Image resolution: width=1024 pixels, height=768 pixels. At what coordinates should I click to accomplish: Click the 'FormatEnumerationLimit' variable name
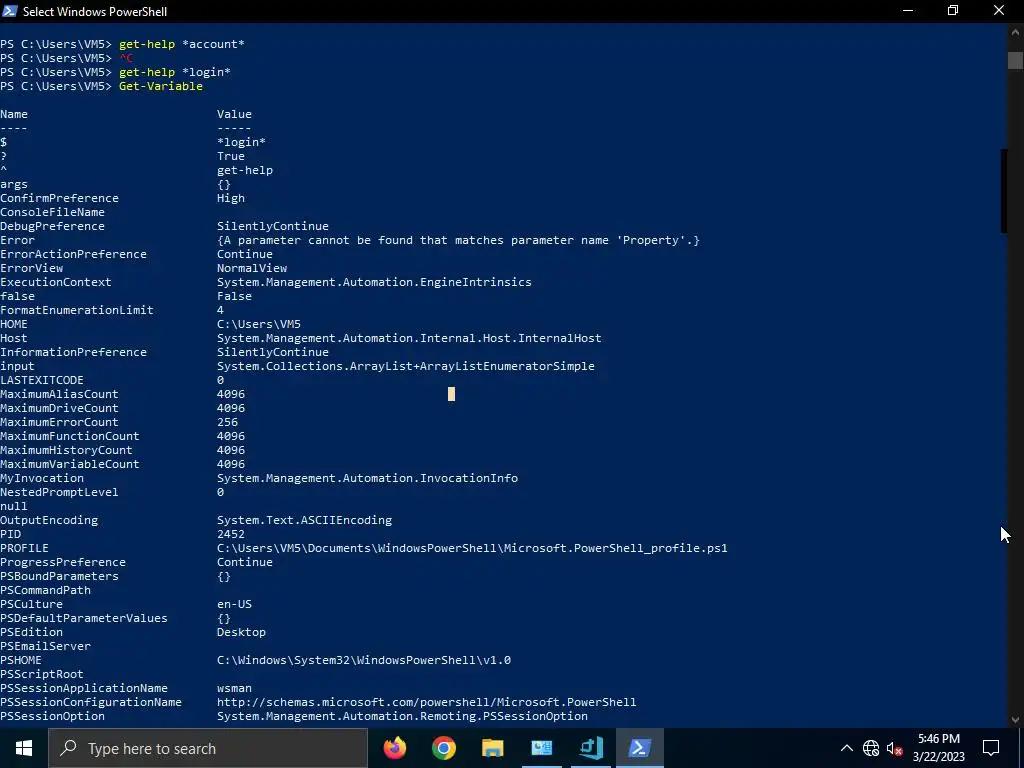click(77, 310)
